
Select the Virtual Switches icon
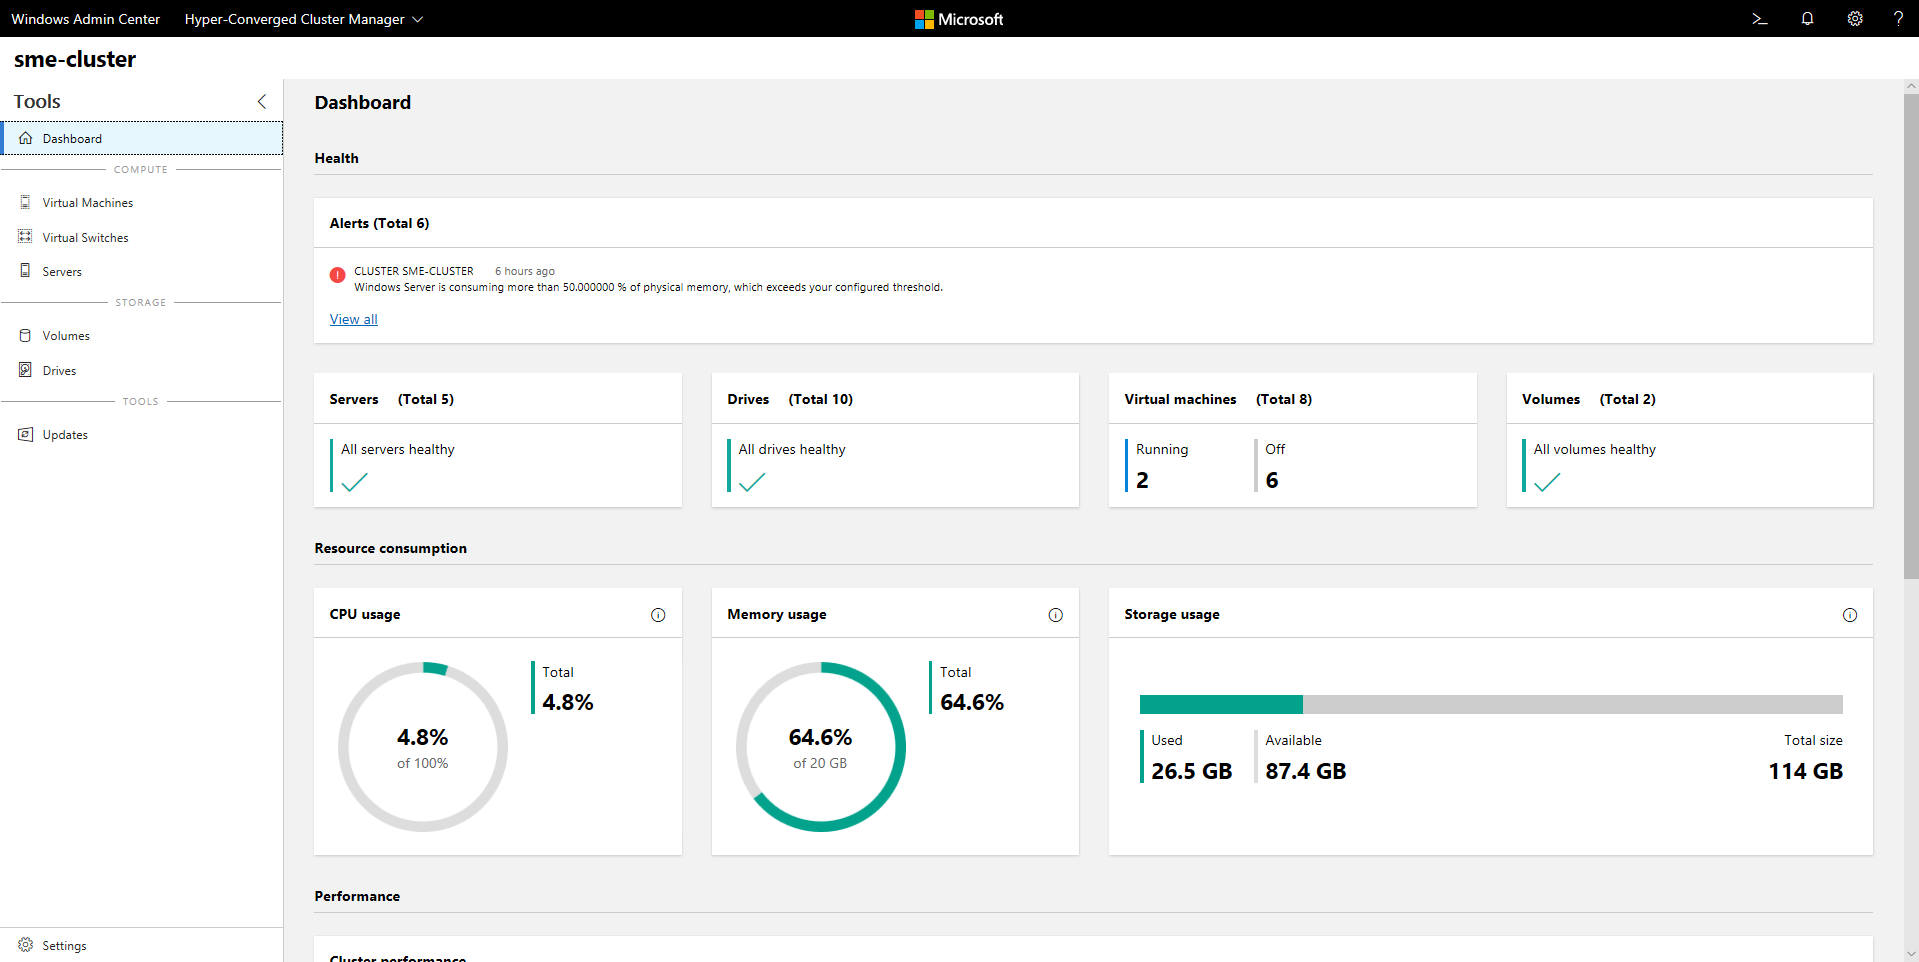pyautogui.click(x=25, y=237)
